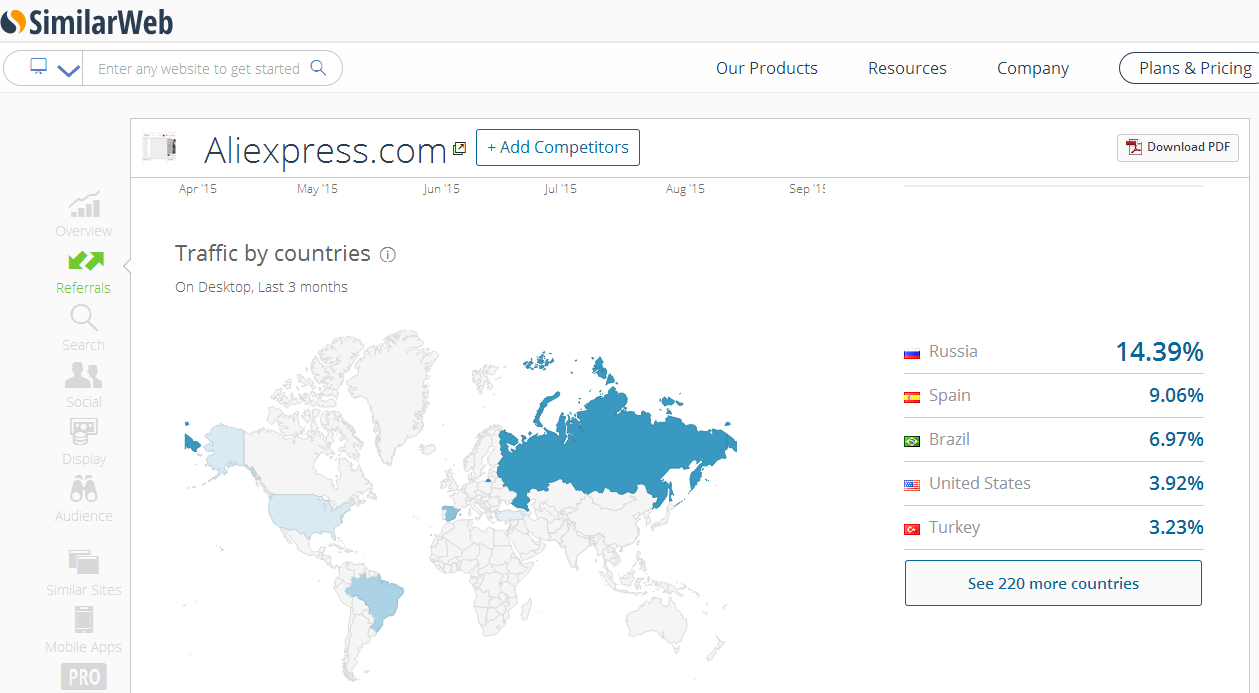Click the Traffic by countries info icon
The height and width of the screenshot is (693, 1259).
click(x=388, y=255)
